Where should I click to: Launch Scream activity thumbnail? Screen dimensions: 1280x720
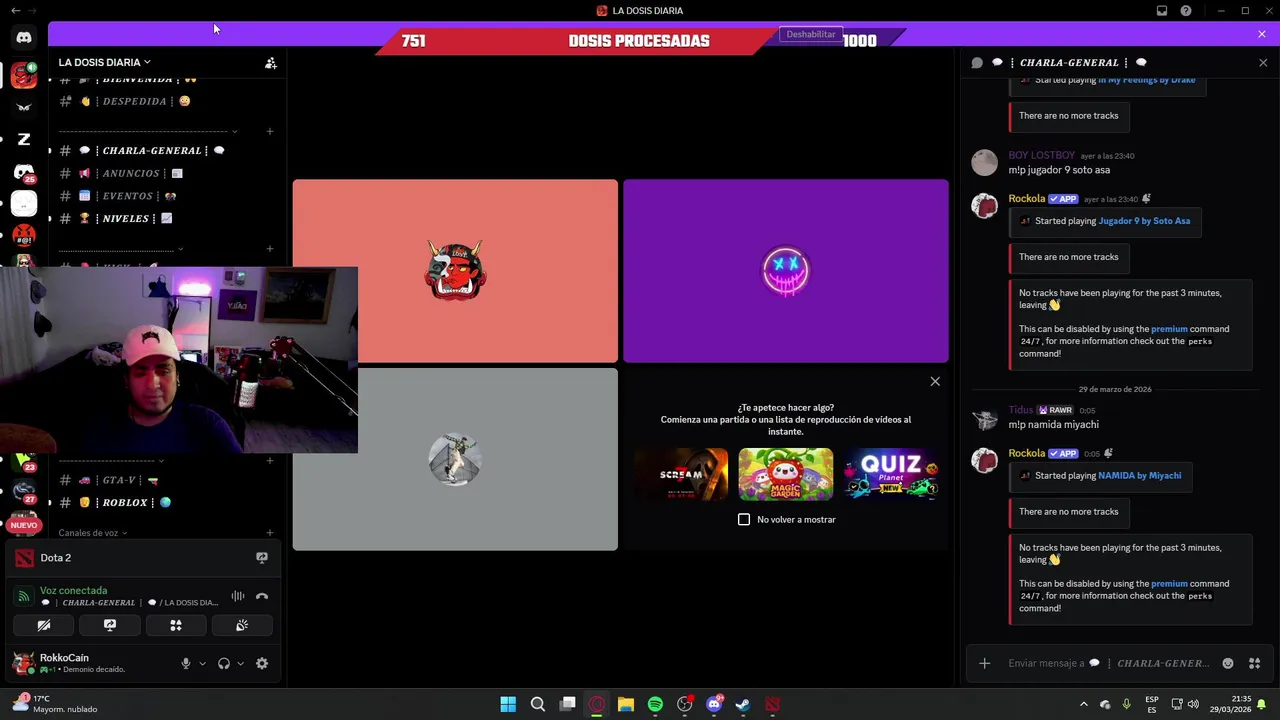click(x=681, y=474)
